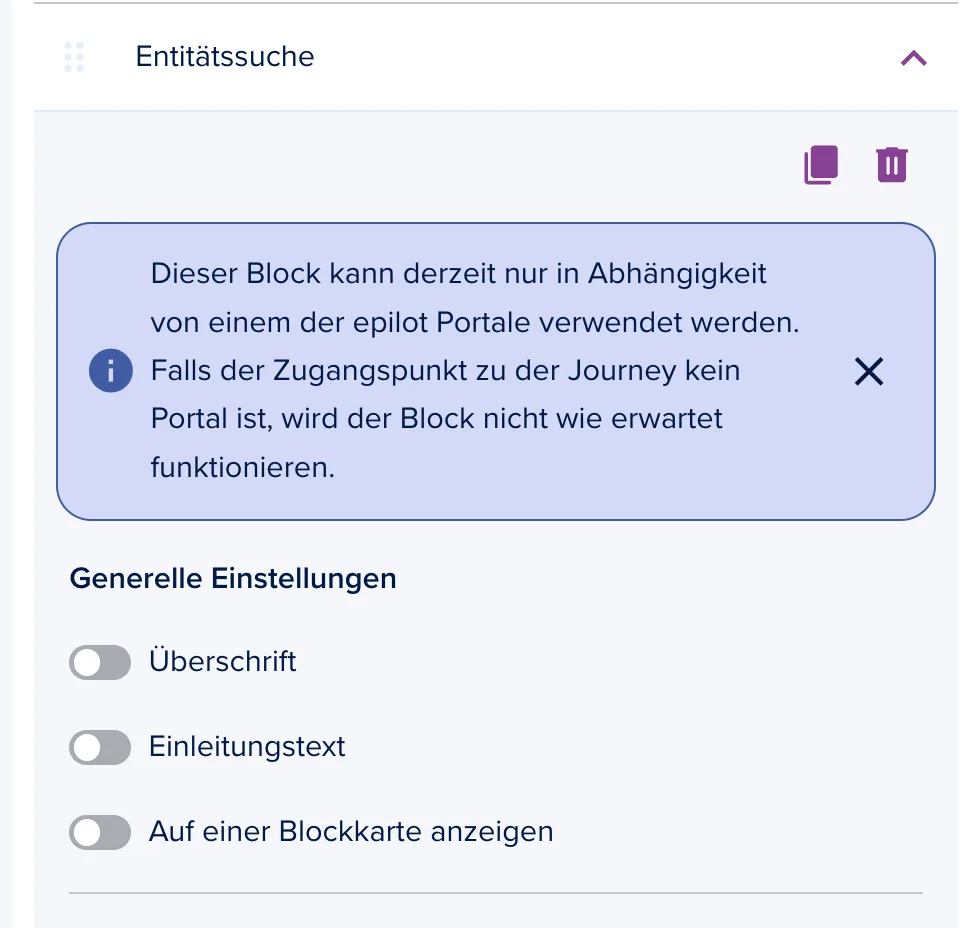Click the divider line below the toggles

coord(496,893)
